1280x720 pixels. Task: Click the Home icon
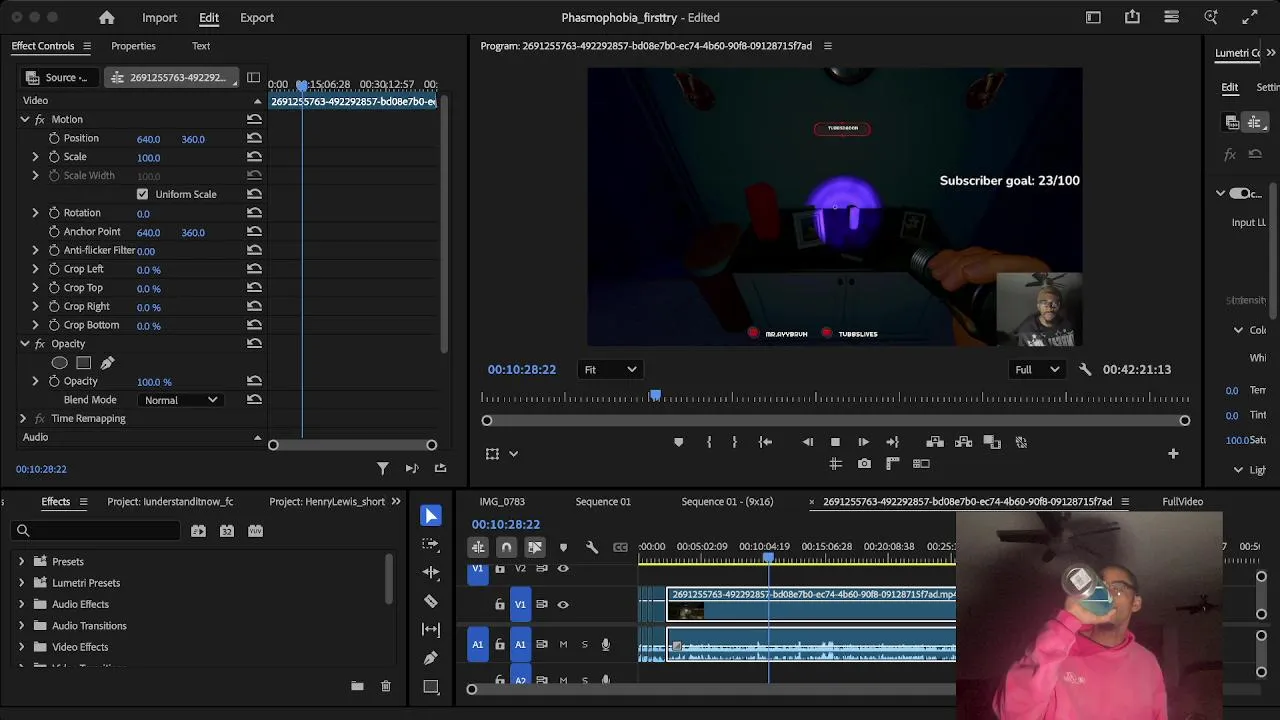coord(107,17)
